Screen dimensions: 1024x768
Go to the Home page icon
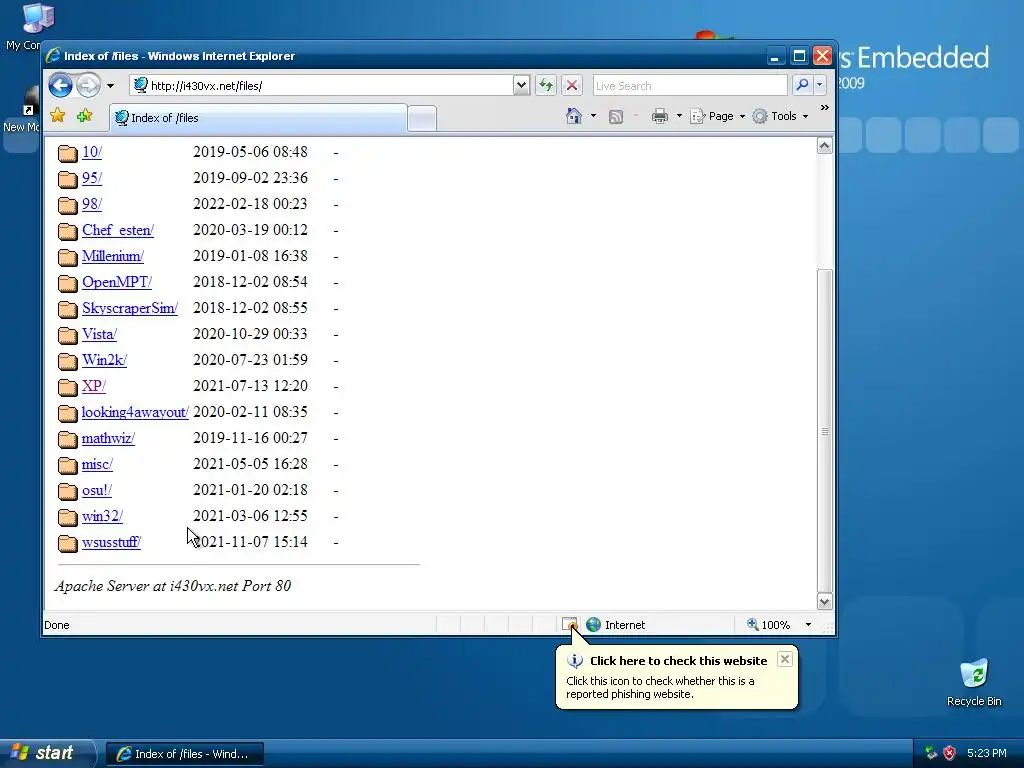pyautogui.click(x=573, y=116)
